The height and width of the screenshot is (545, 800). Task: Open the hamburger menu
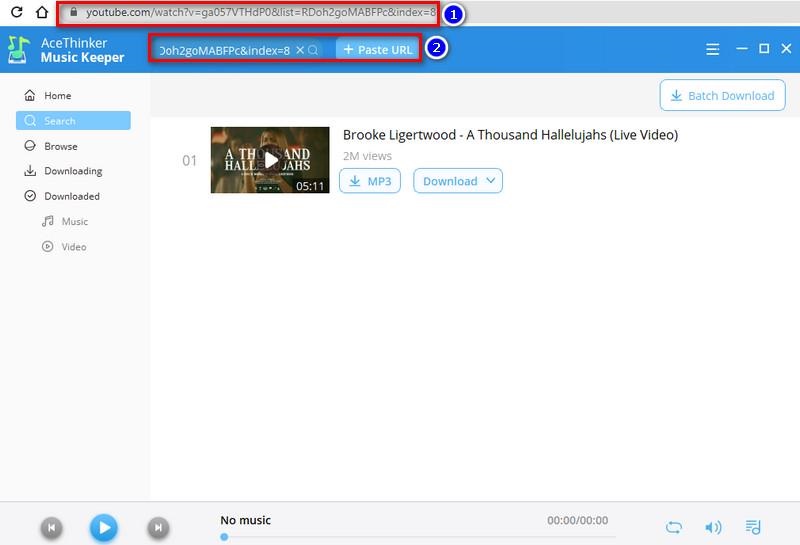pos(713,49)
